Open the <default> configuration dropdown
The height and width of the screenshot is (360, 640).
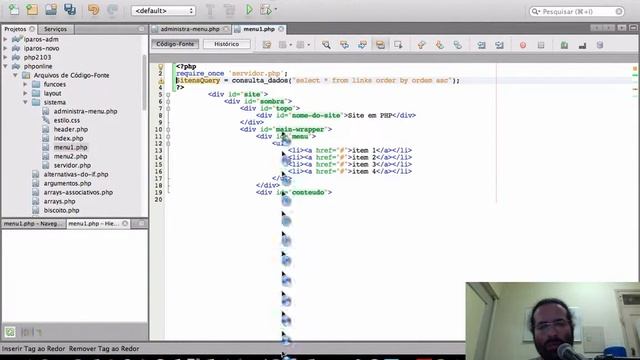[x=163, y=11]
